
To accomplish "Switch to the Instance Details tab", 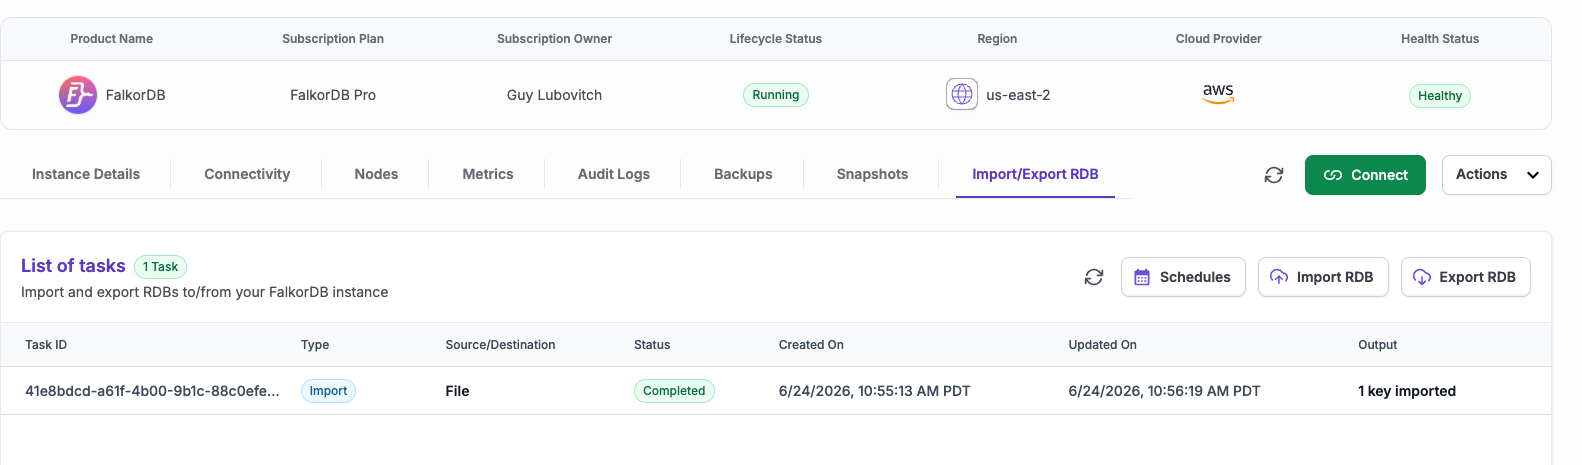I will 86,174.
